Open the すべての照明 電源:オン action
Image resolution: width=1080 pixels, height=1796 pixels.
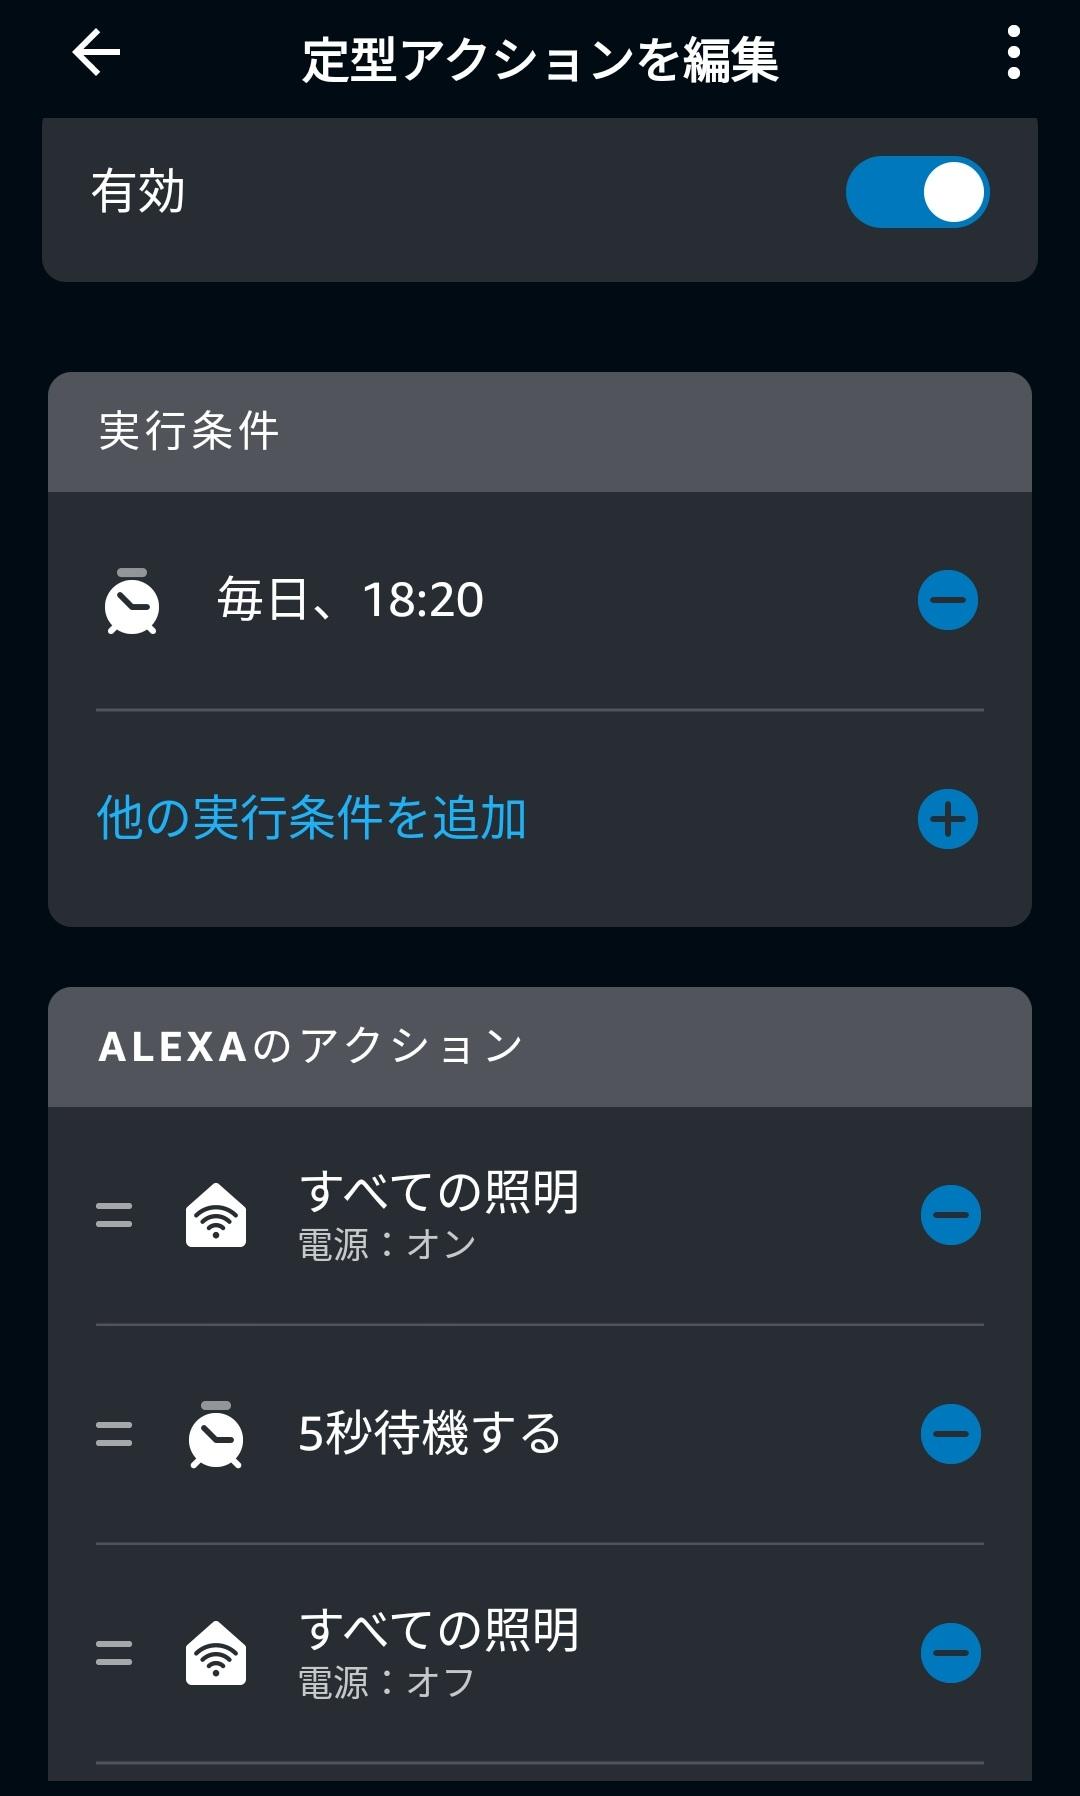[440, 1212]
